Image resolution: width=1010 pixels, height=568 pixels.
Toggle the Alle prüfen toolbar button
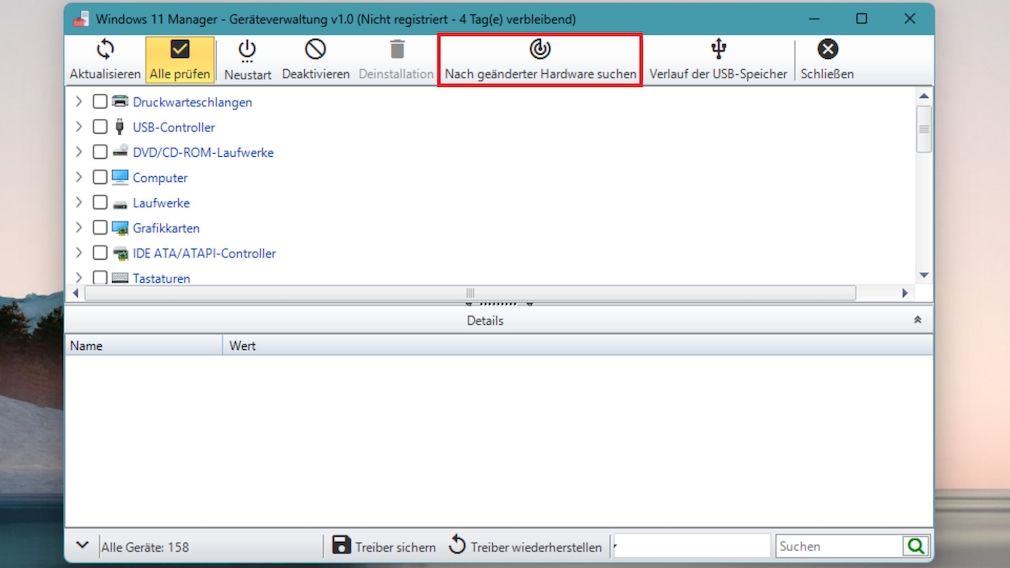click(x=180, y=50)
